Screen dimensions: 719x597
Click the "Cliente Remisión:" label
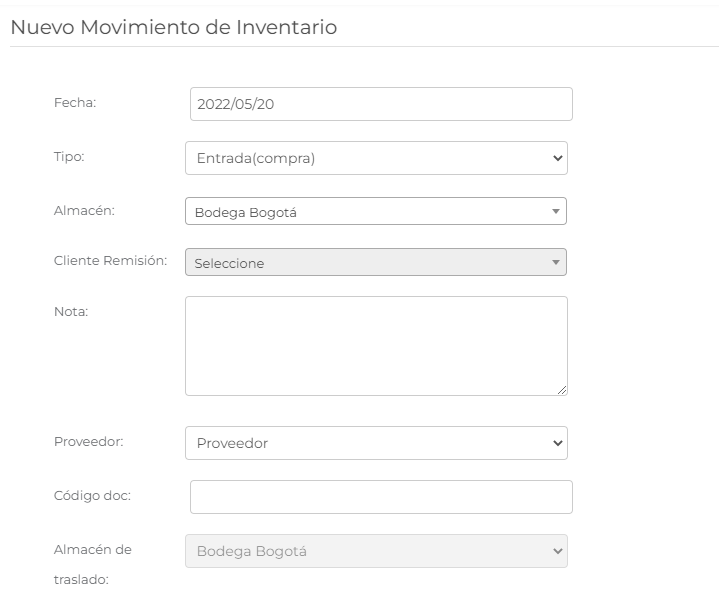pyautogui.click(x=112, y=260)
